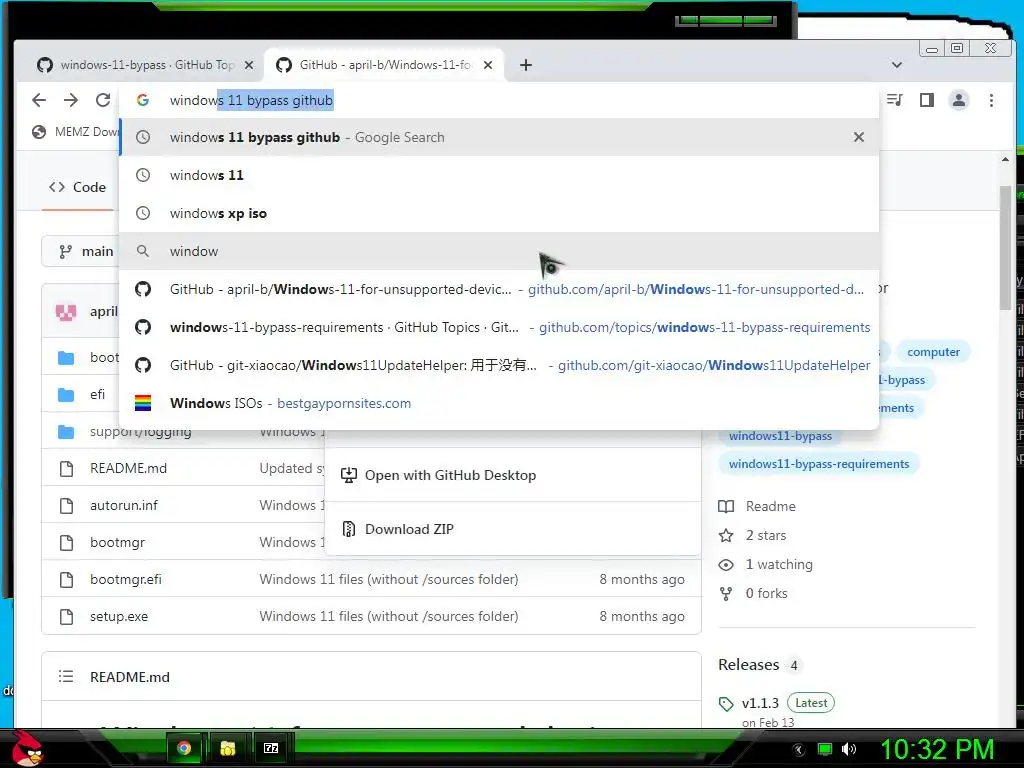Open the media controls icon
This screenshot has width=1024, height=768.
coord(895,100)
